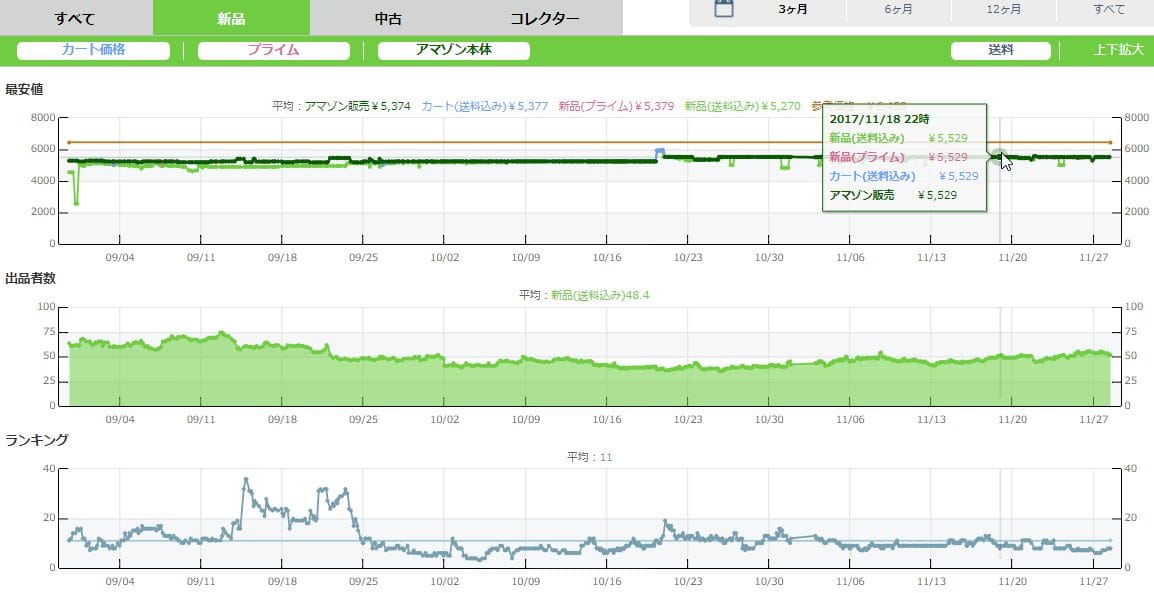The height and width of the screenshot is (593, 1154).
Task: Show the すべて period next to 12ヶ月
Action: pyautogui.click(x=1108, y=9)
